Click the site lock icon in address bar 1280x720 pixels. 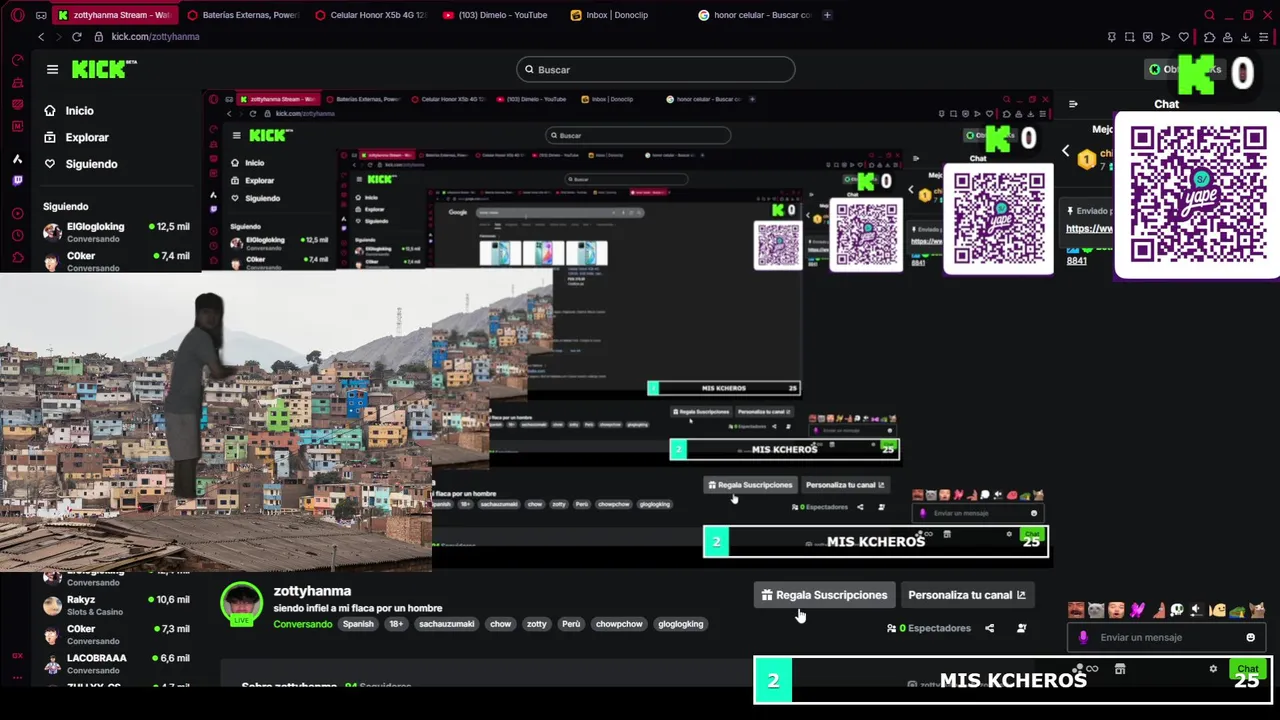tap(99, 37)
